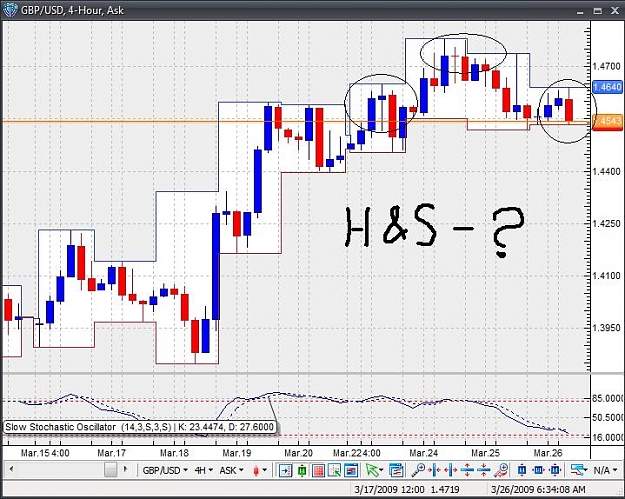Expand the indicator lines dropdown arrow

coord(586,471)
